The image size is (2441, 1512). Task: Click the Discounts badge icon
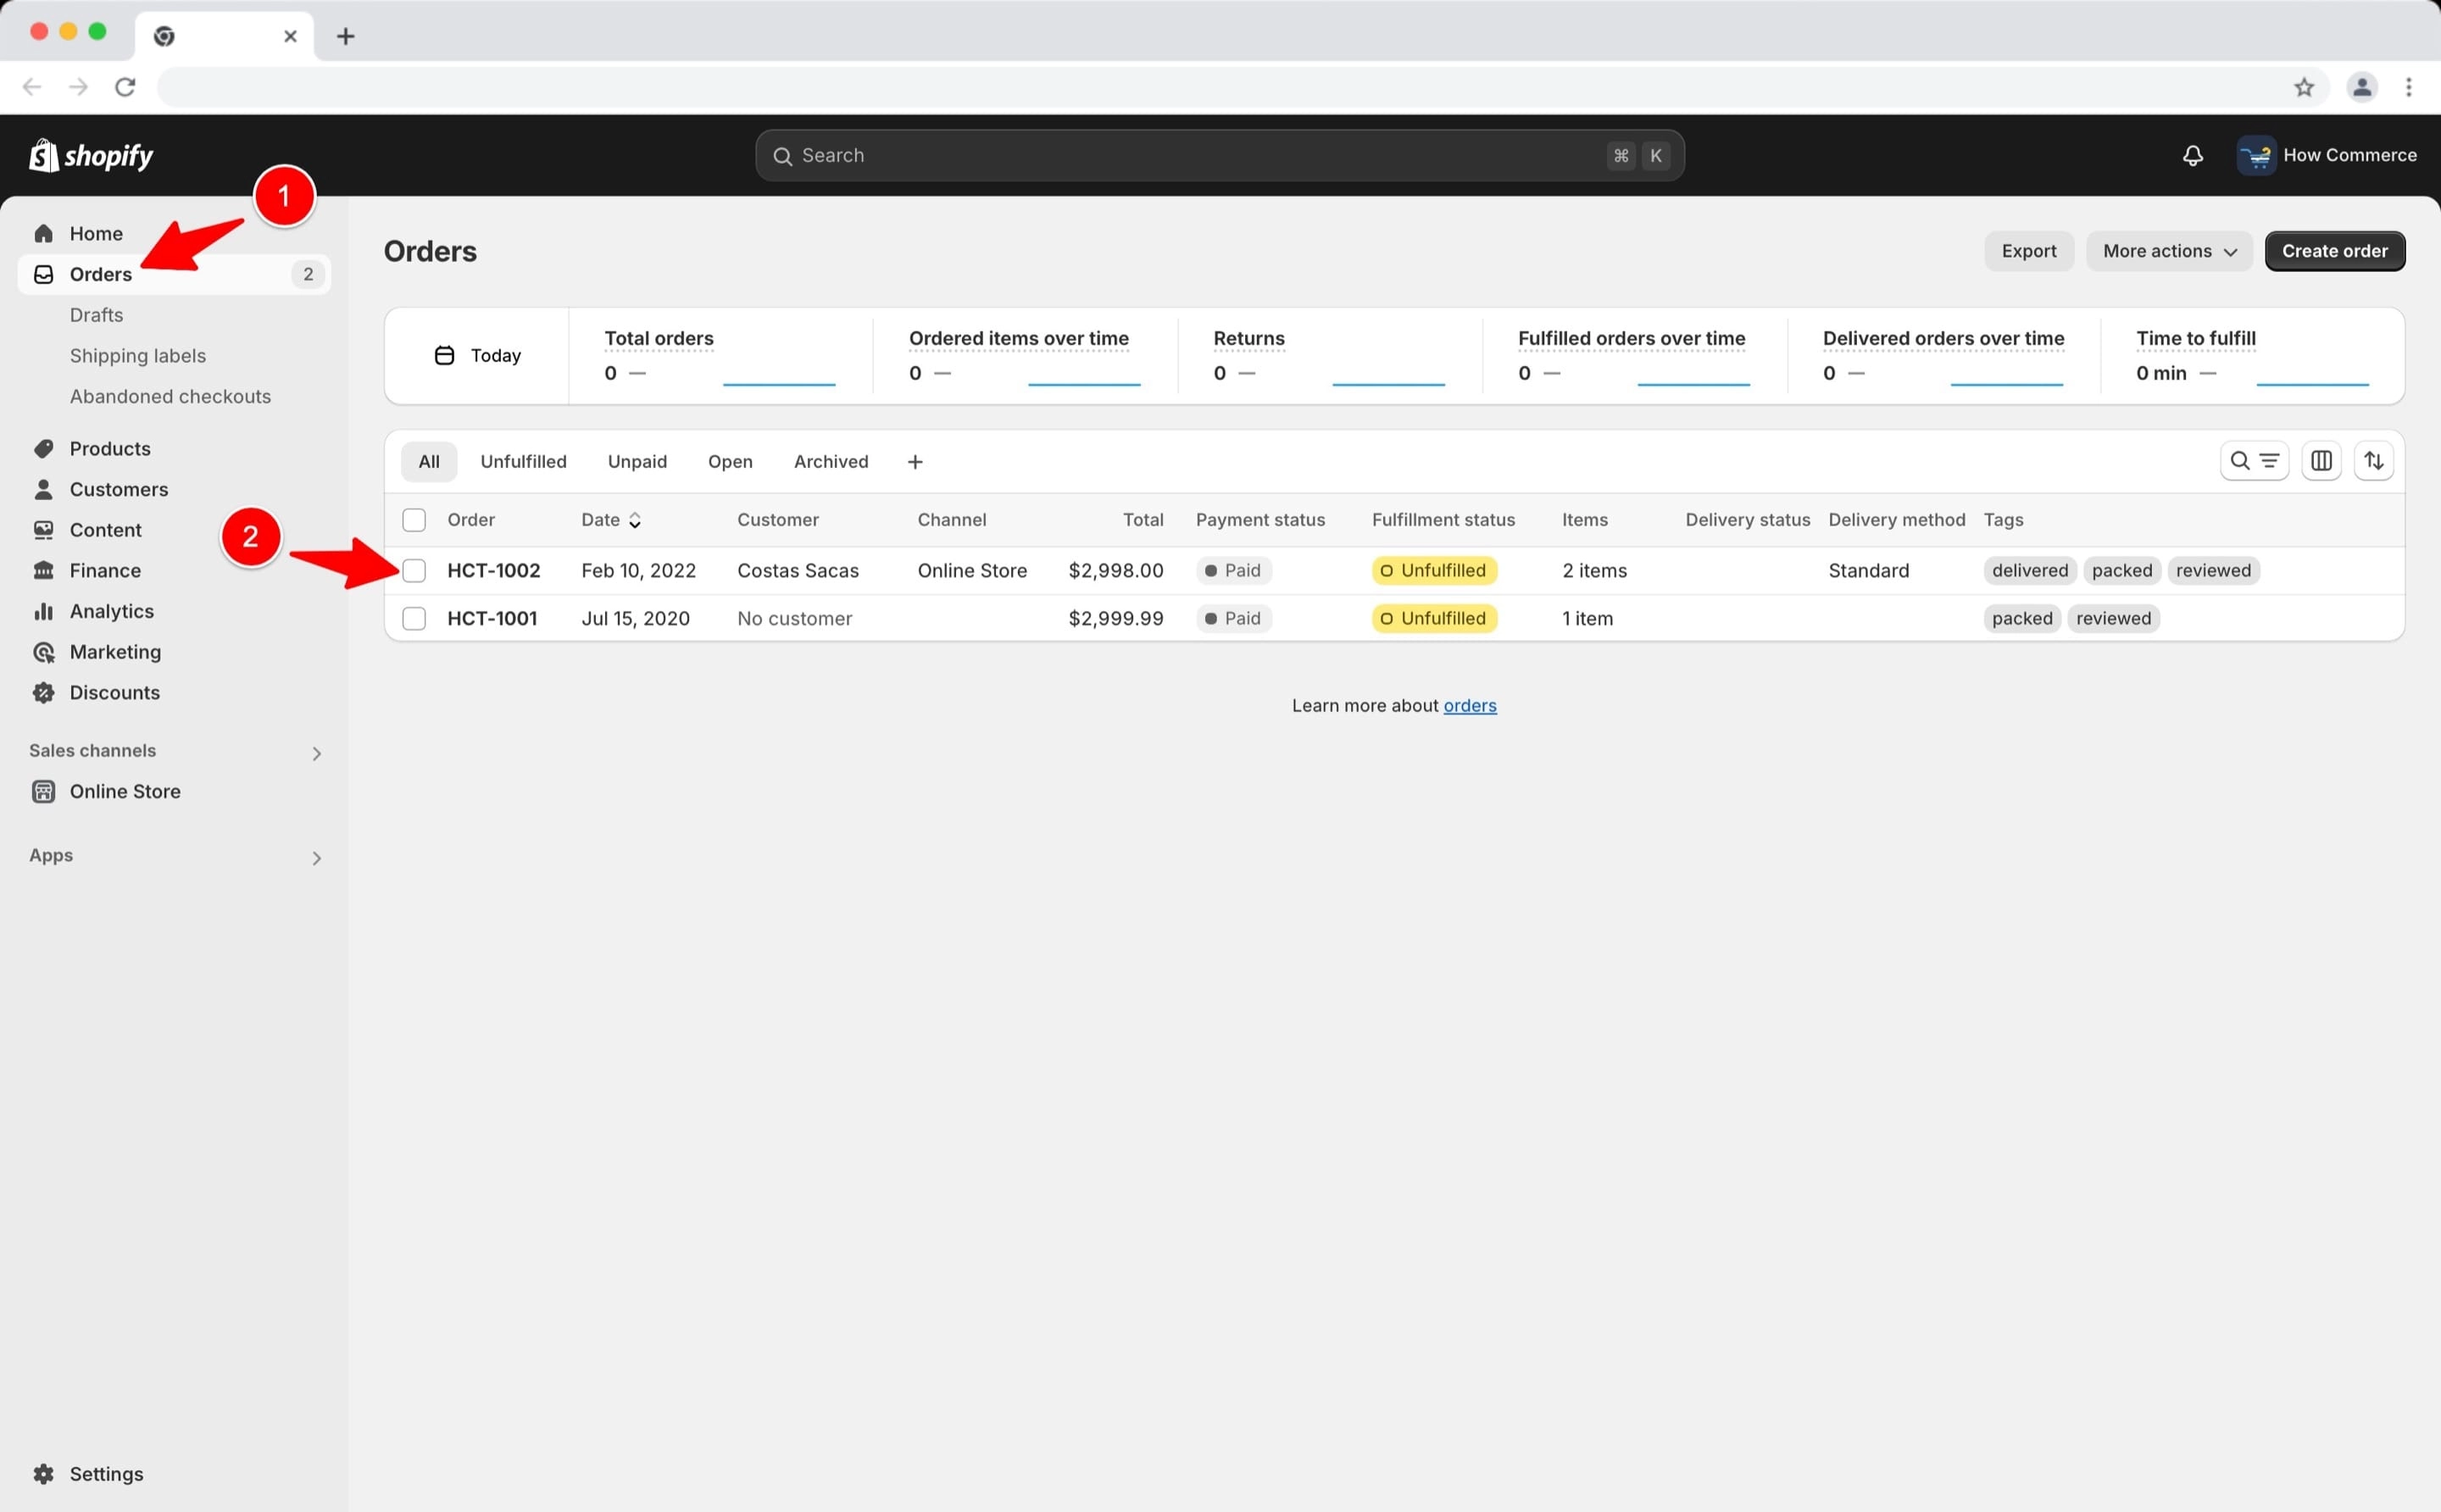[x=43, y=692]
